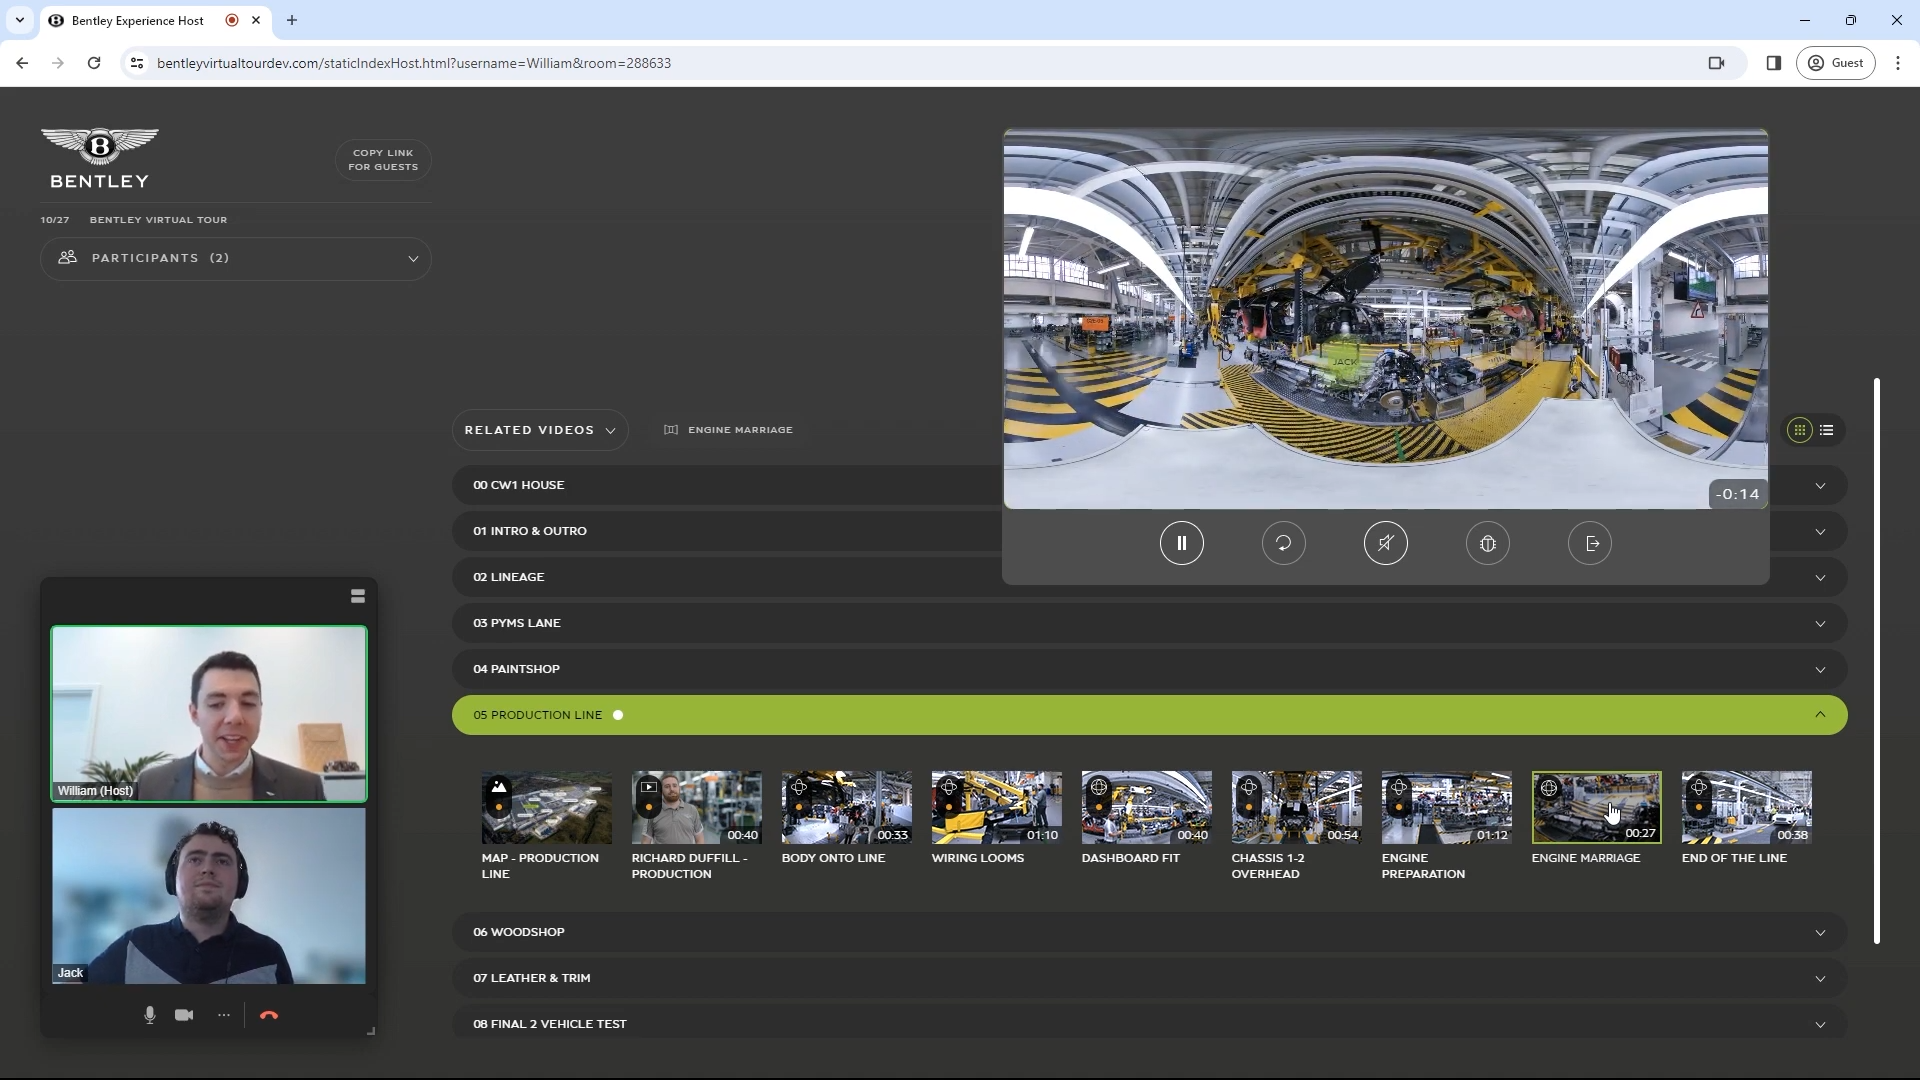Toggle the browser side panel
The width and height of the screenshot is (1920, 1080).
coord(1773,63)
